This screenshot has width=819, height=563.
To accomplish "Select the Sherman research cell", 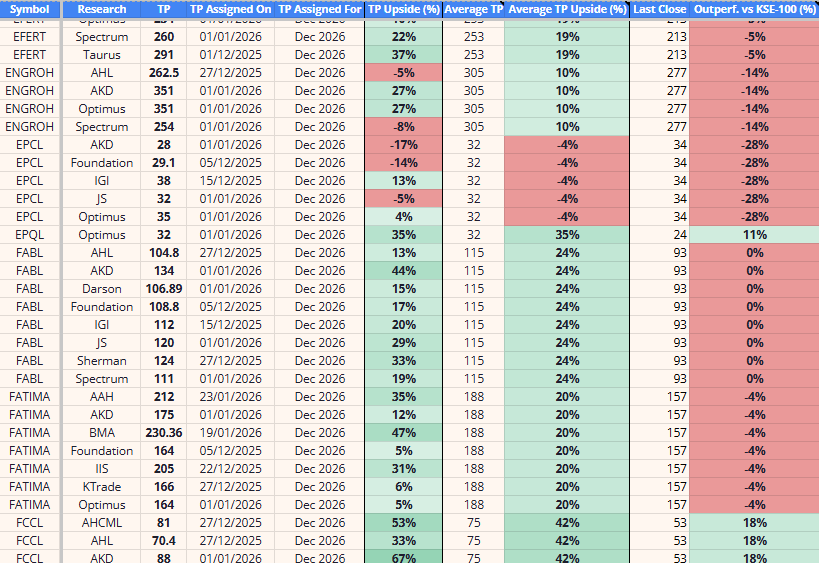I will [102, 361].
